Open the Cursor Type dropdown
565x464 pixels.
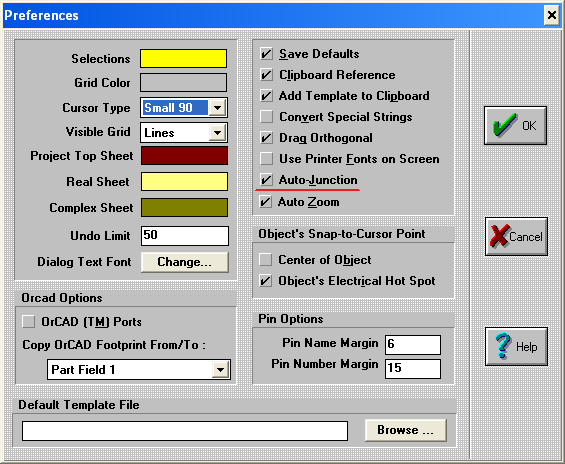(218, 108)
